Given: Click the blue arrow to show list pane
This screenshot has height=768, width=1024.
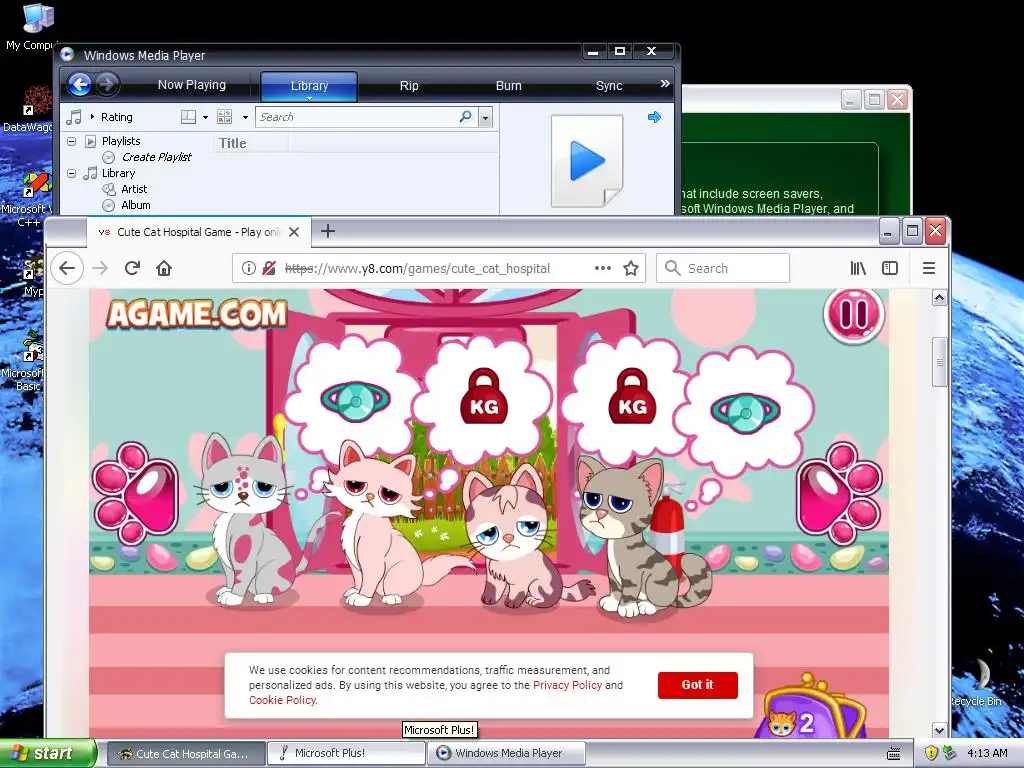Looking at the screenshot, I should pyautogui.click(x=654, y=117).
